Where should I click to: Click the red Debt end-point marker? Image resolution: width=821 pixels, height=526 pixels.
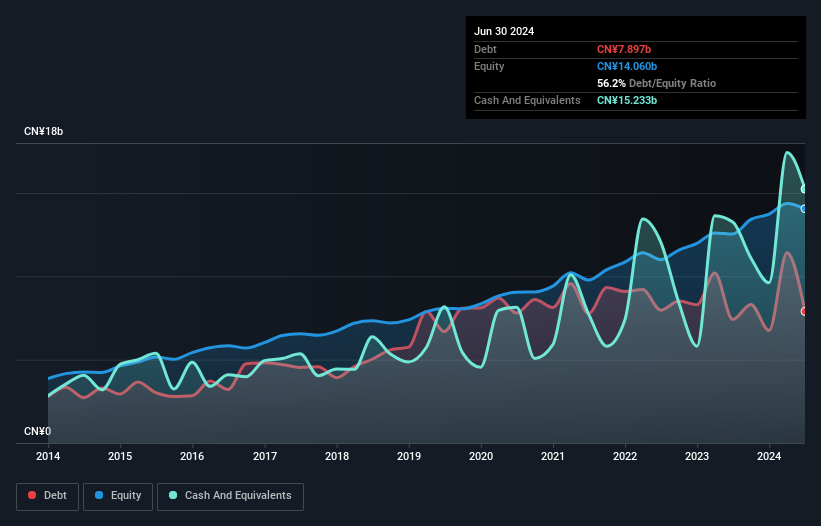coord(805,311)
